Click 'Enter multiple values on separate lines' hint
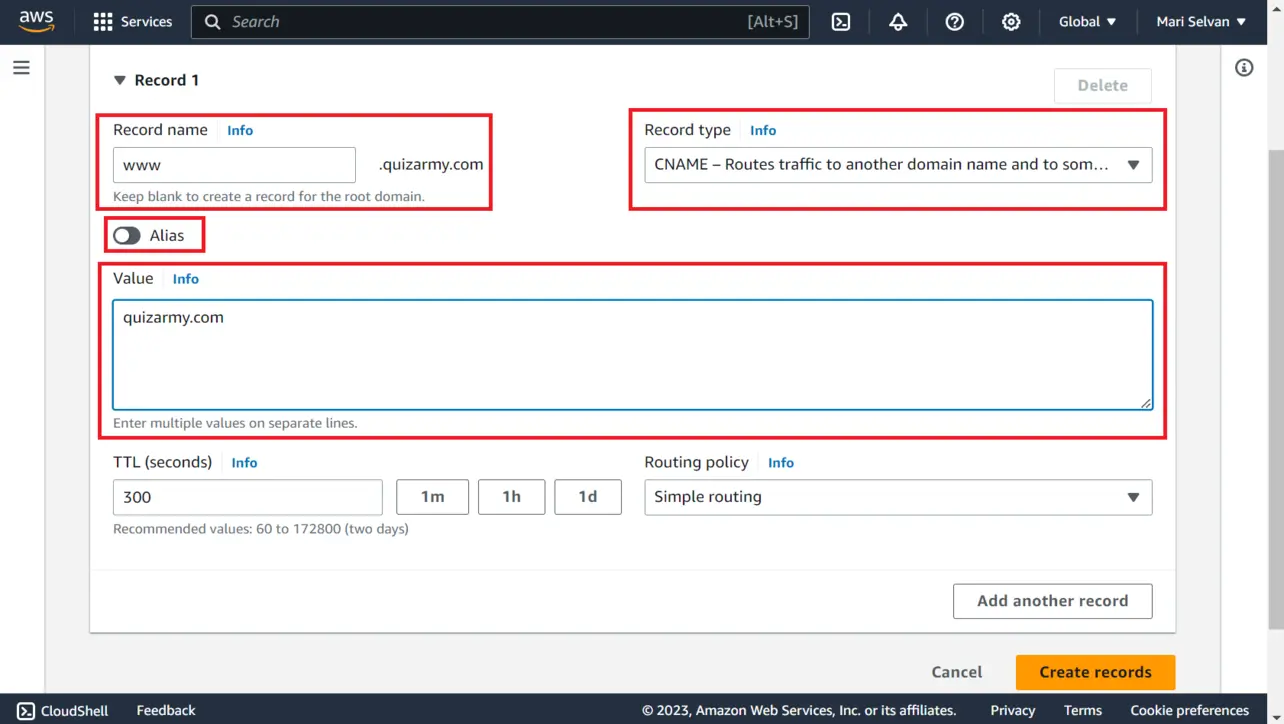 tap(235, 423)
